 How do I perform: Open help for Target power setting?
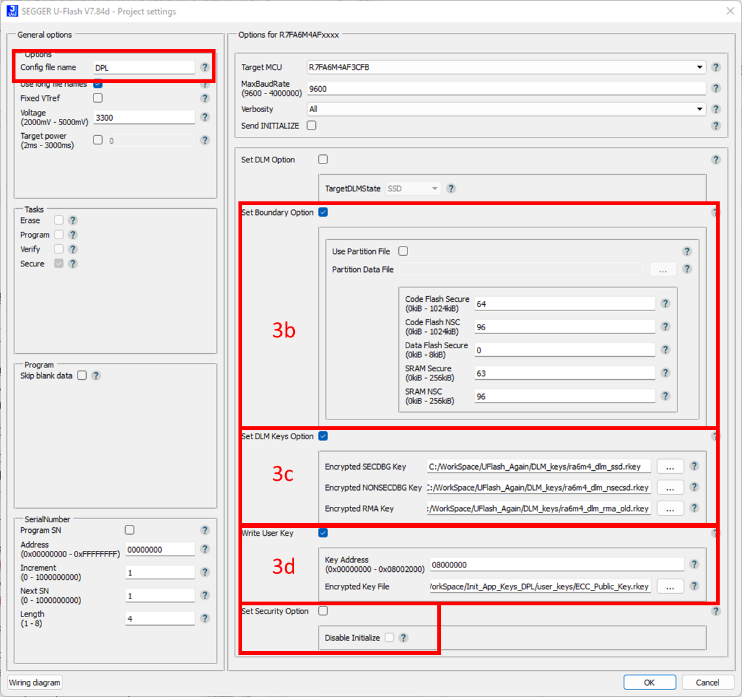pos(204,140)
